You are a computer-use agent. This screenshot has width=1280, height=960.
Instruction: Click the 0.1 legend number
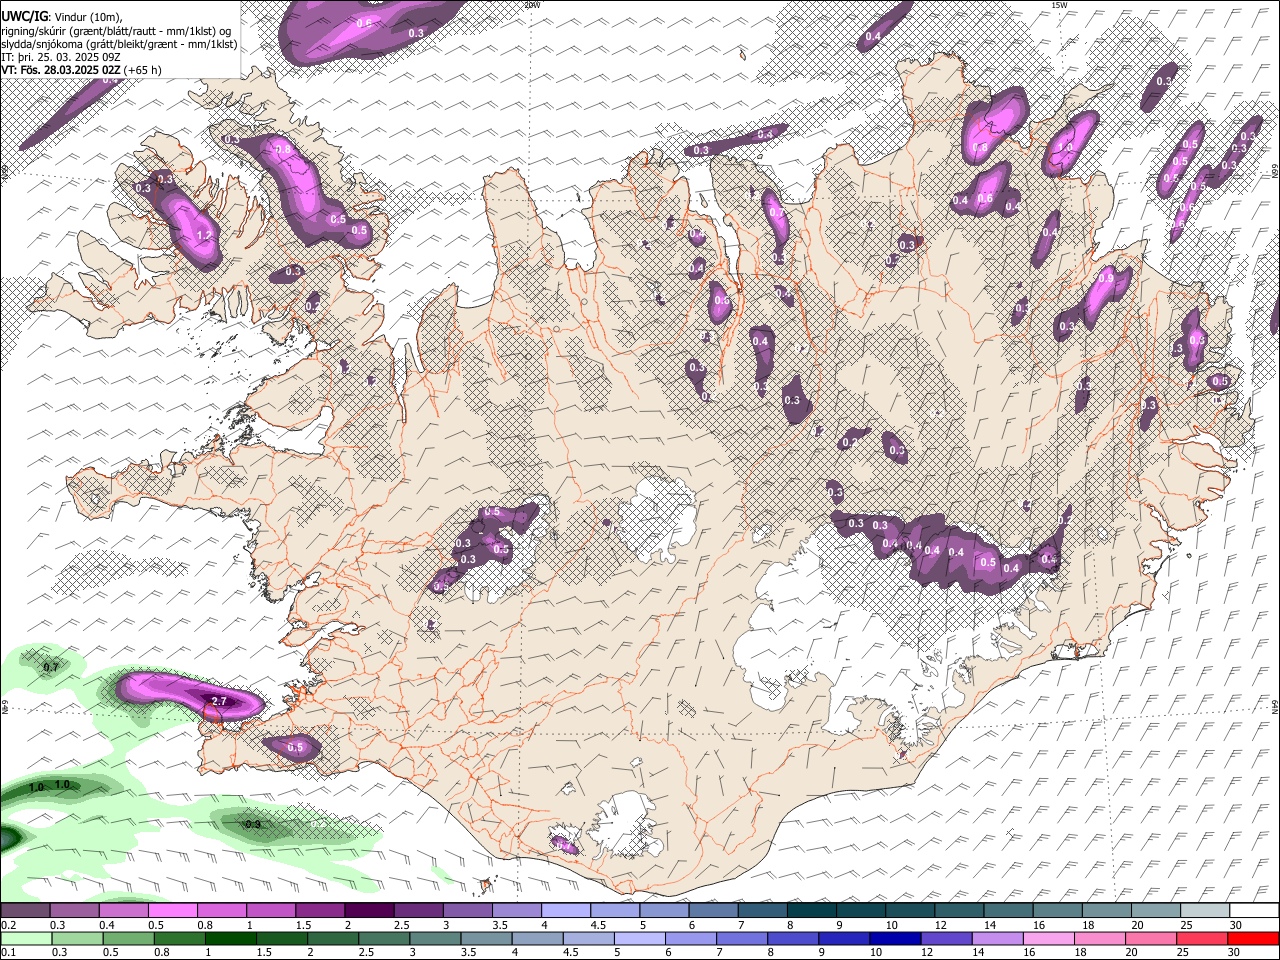[x=8, y=953]
